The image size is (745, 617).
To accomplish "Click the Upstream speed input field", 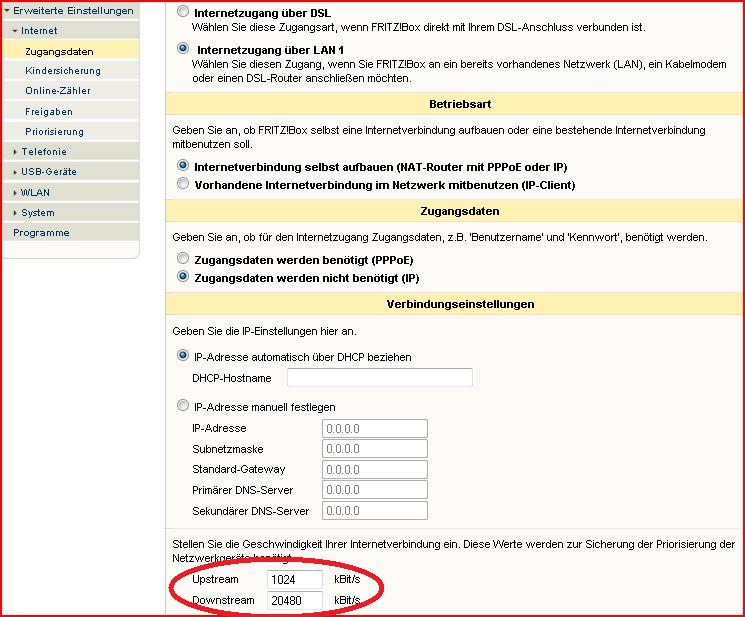I will point(295,580).
